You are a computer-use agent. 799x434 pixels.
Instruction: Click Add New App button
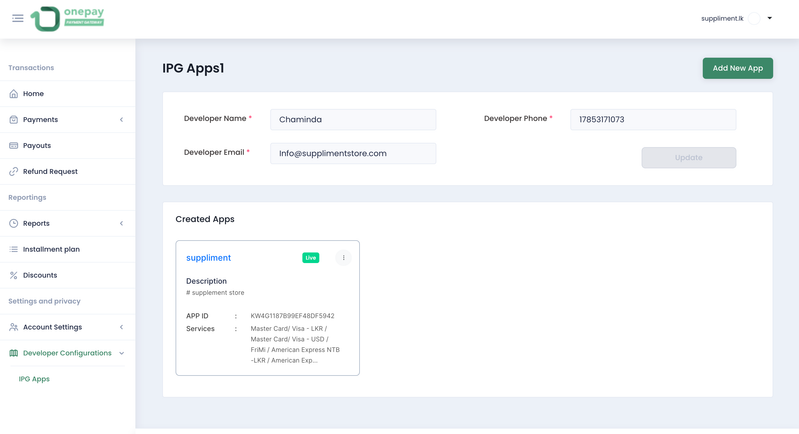[x=737, y=68]
